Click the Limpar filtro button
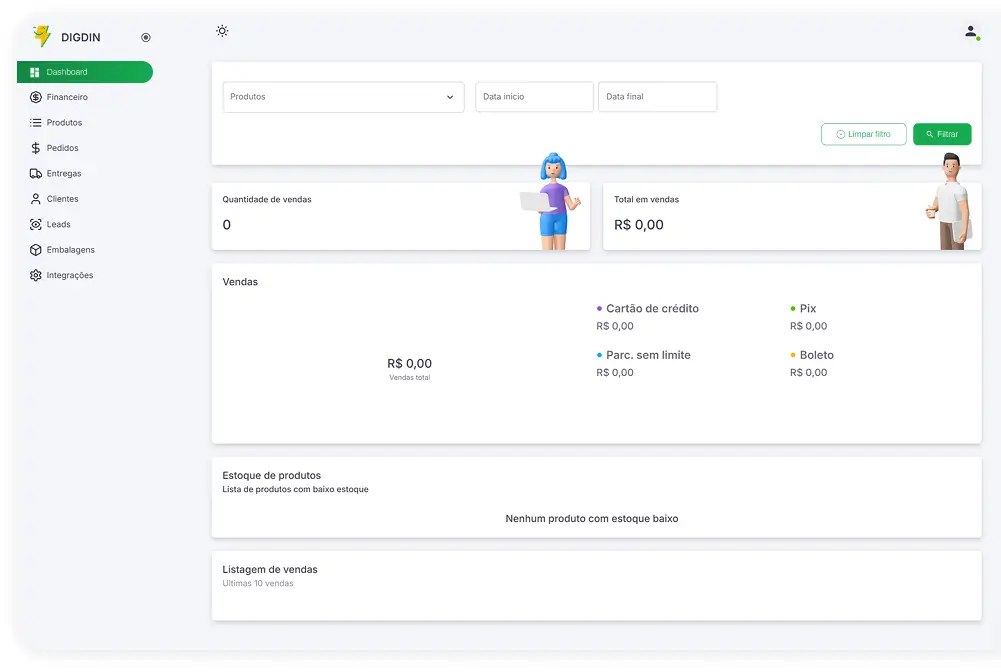 [x=863, y=134]
